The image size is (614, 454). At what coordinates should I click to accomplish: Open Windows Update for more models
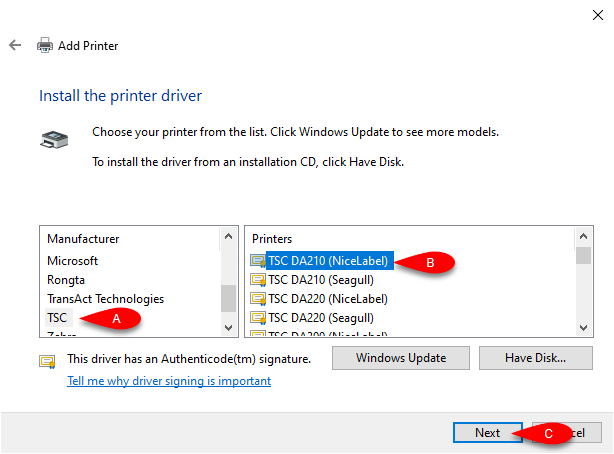[401, 358]
